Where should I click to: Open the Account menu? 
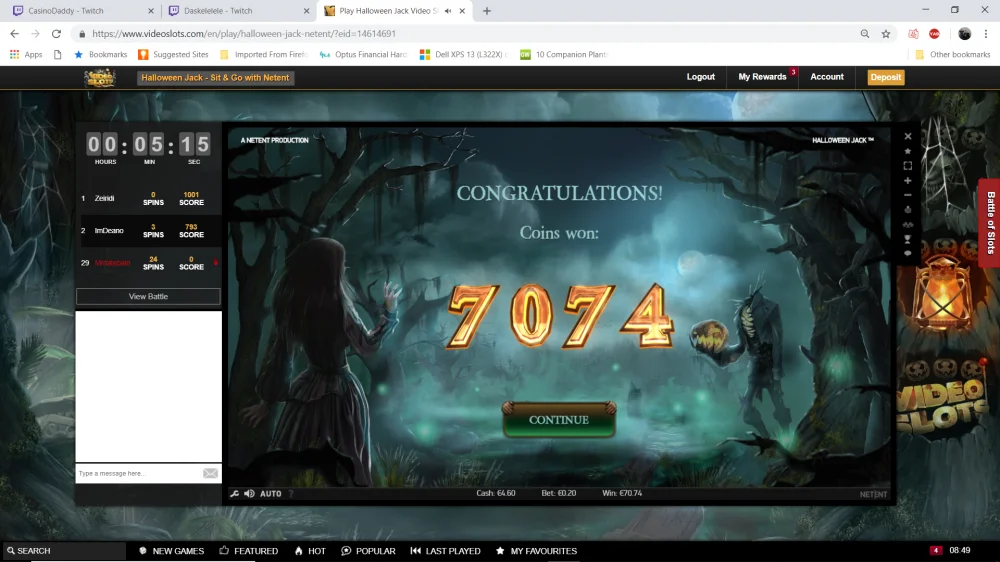click(827, 77)
